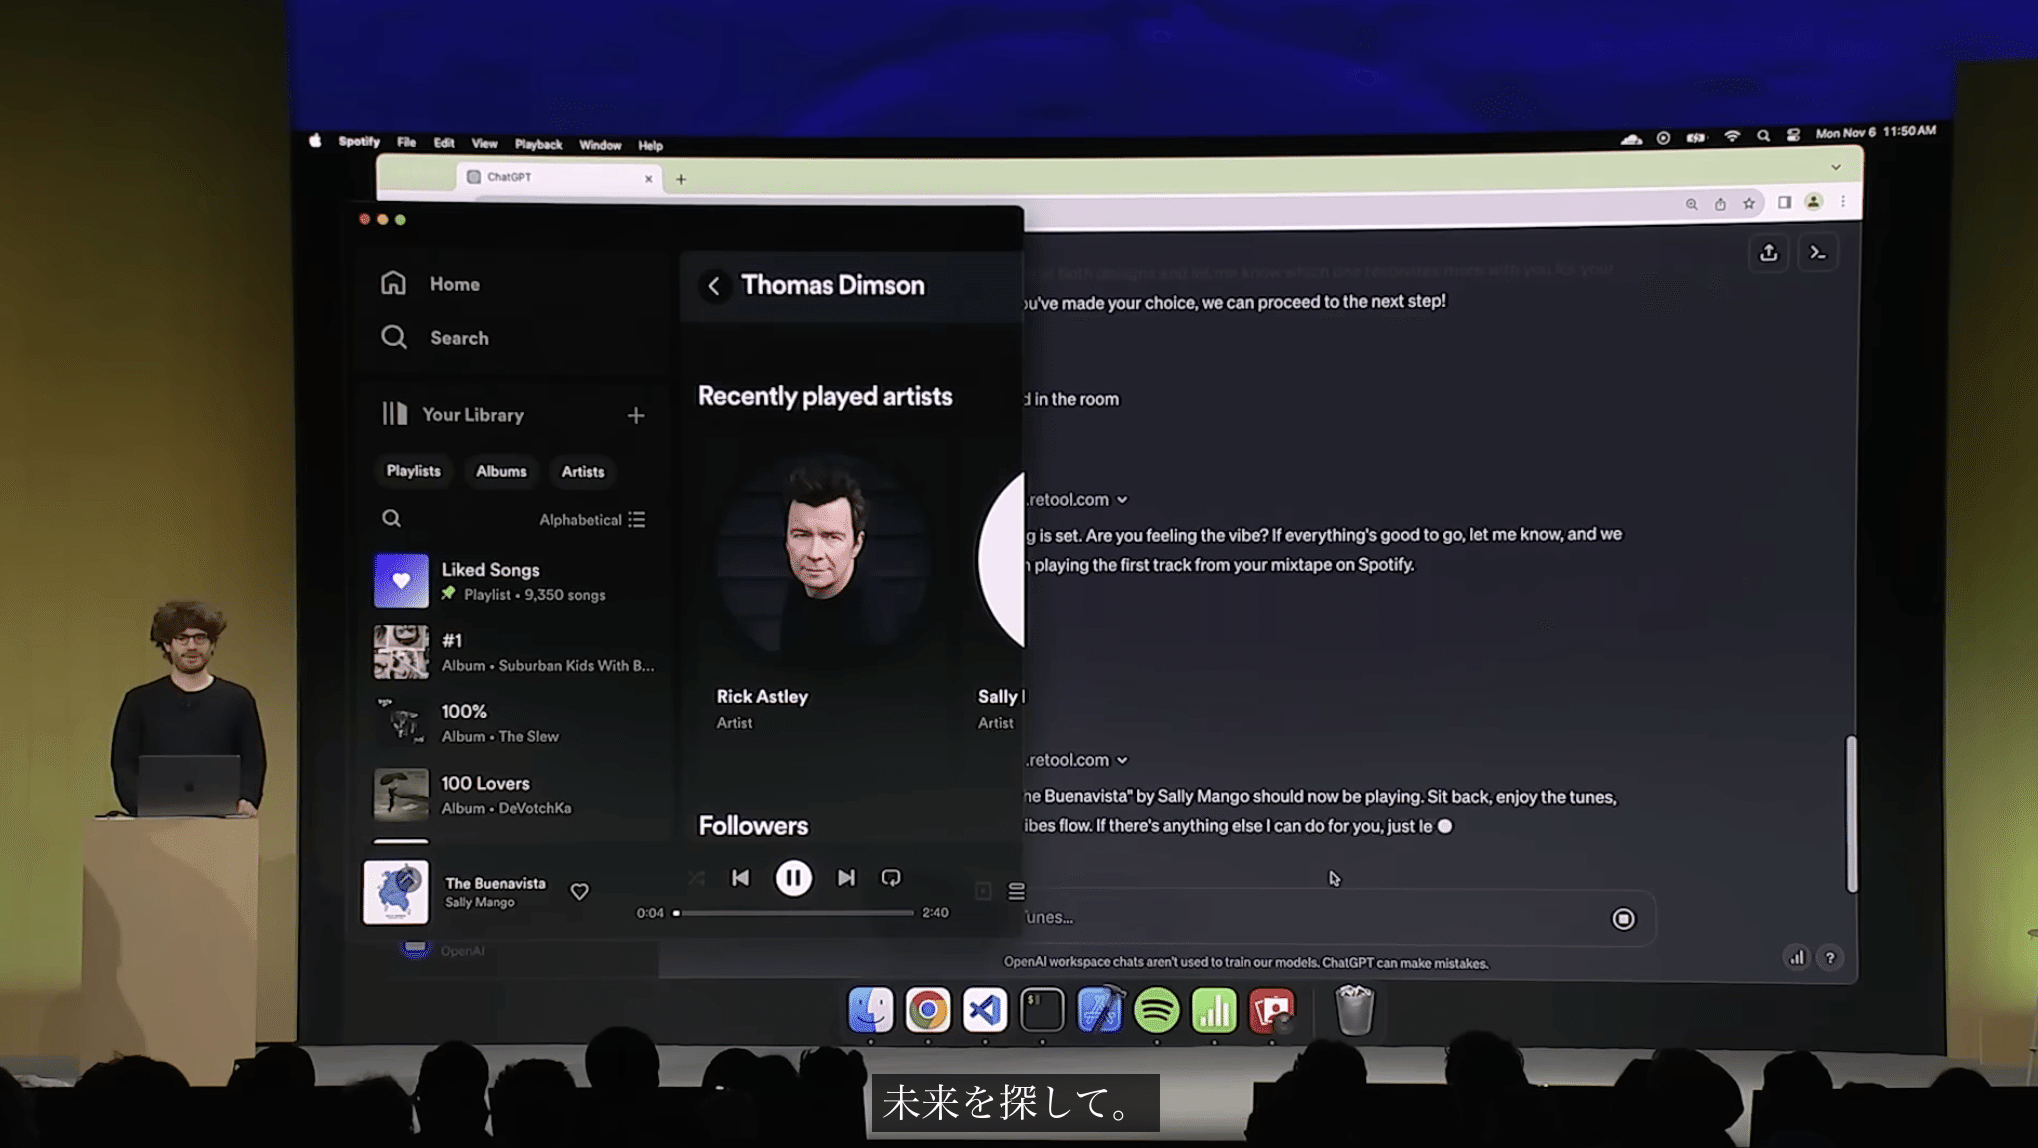Image resolution: width=2038 pixels, height=1148 pixels.
Task: Toggle repeat mode in the player
Action: click(890, 878)
